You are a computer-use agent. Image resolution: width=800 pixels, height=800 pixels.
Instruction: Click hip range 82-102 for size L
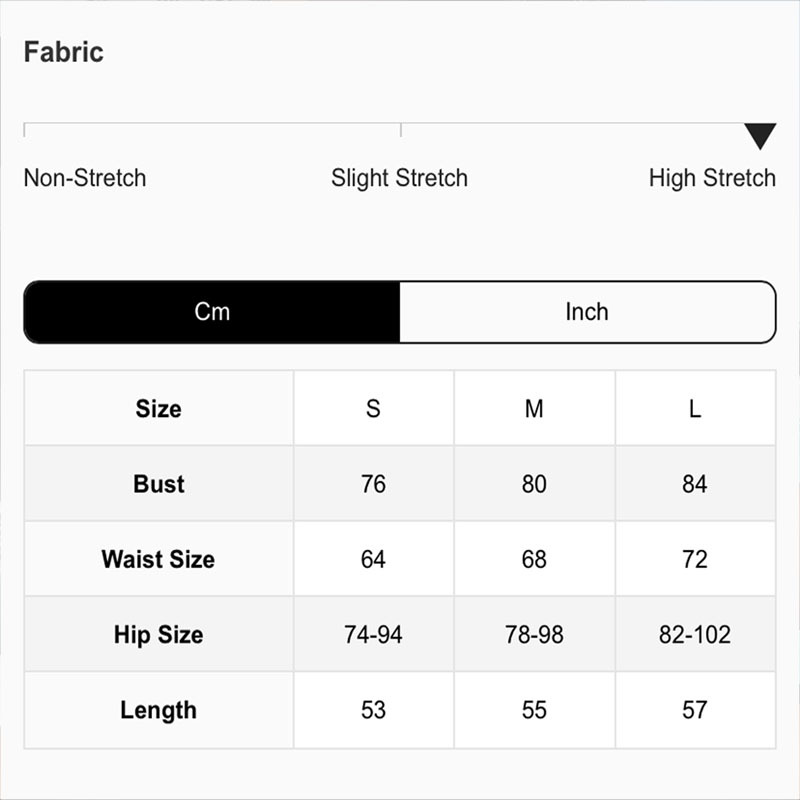pos(695,635)
